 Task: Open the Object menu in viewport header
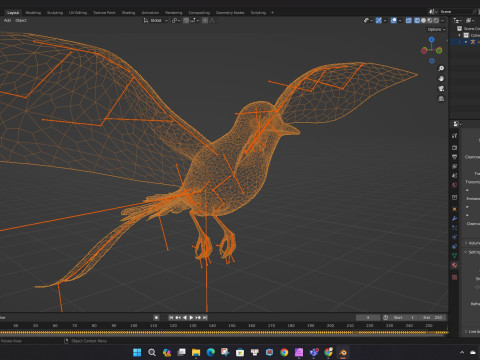(x=21, y=20)
